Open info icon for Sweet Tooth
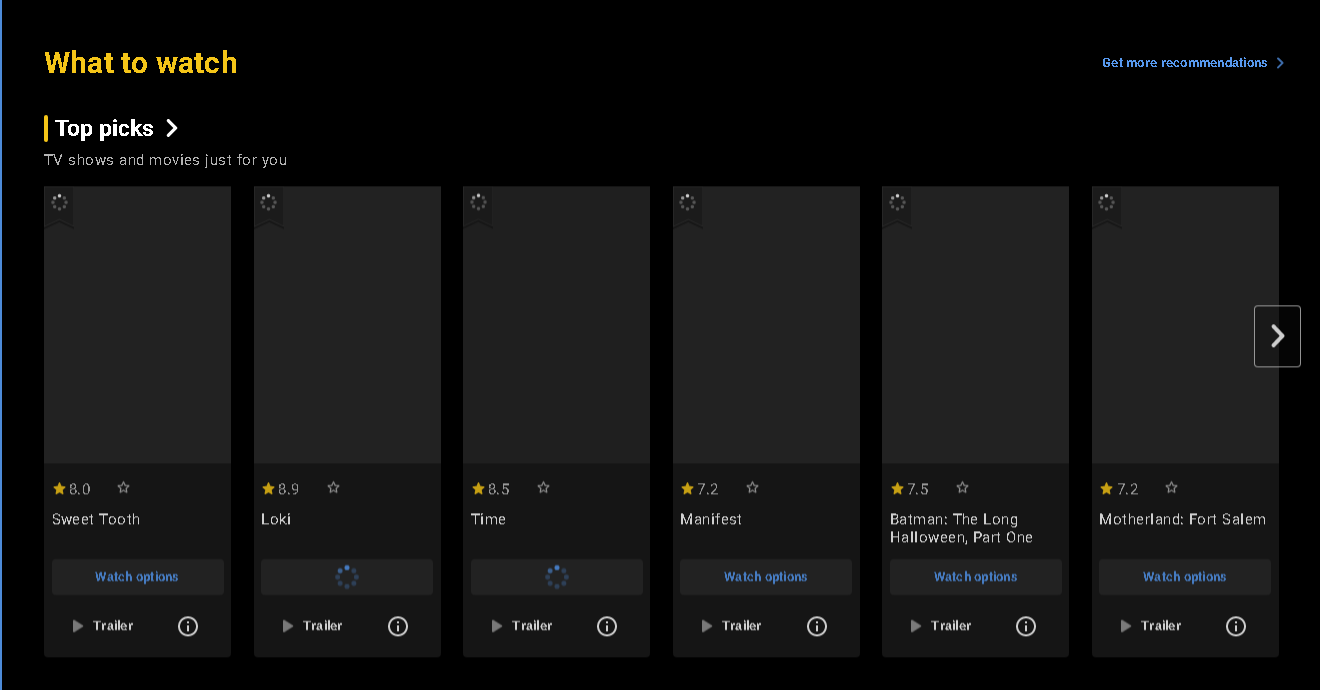 (x=188, y=626)
